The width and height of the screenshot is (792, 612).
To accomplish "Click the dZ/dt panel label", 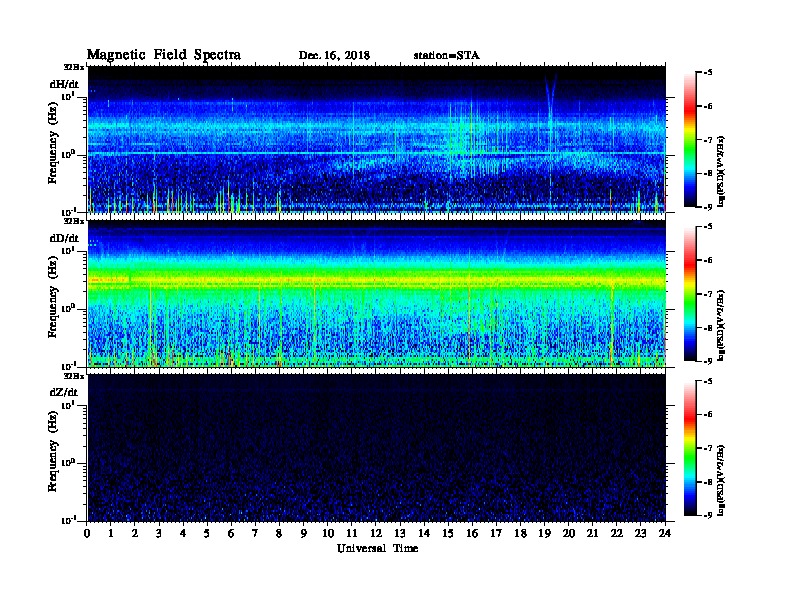I will click(x=64, y=392).
